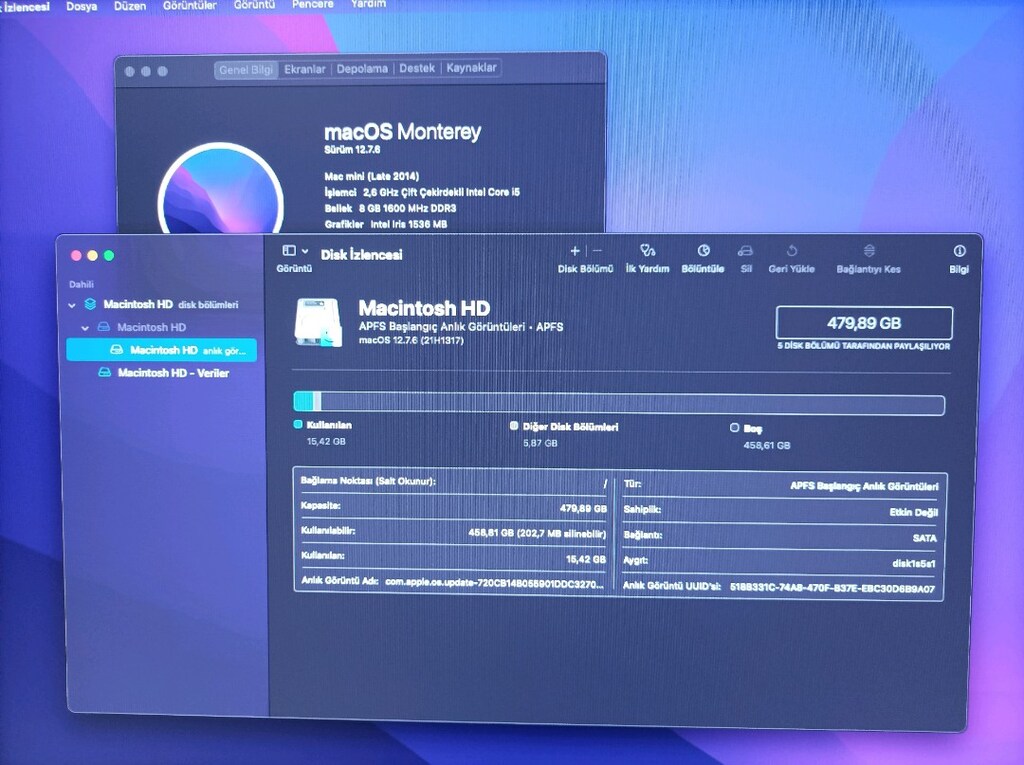This screenshot has width=1024, height=765.
Task: Click Anlık Görüntü Adı com.apple.os.update value
Action: pos(494,583)
